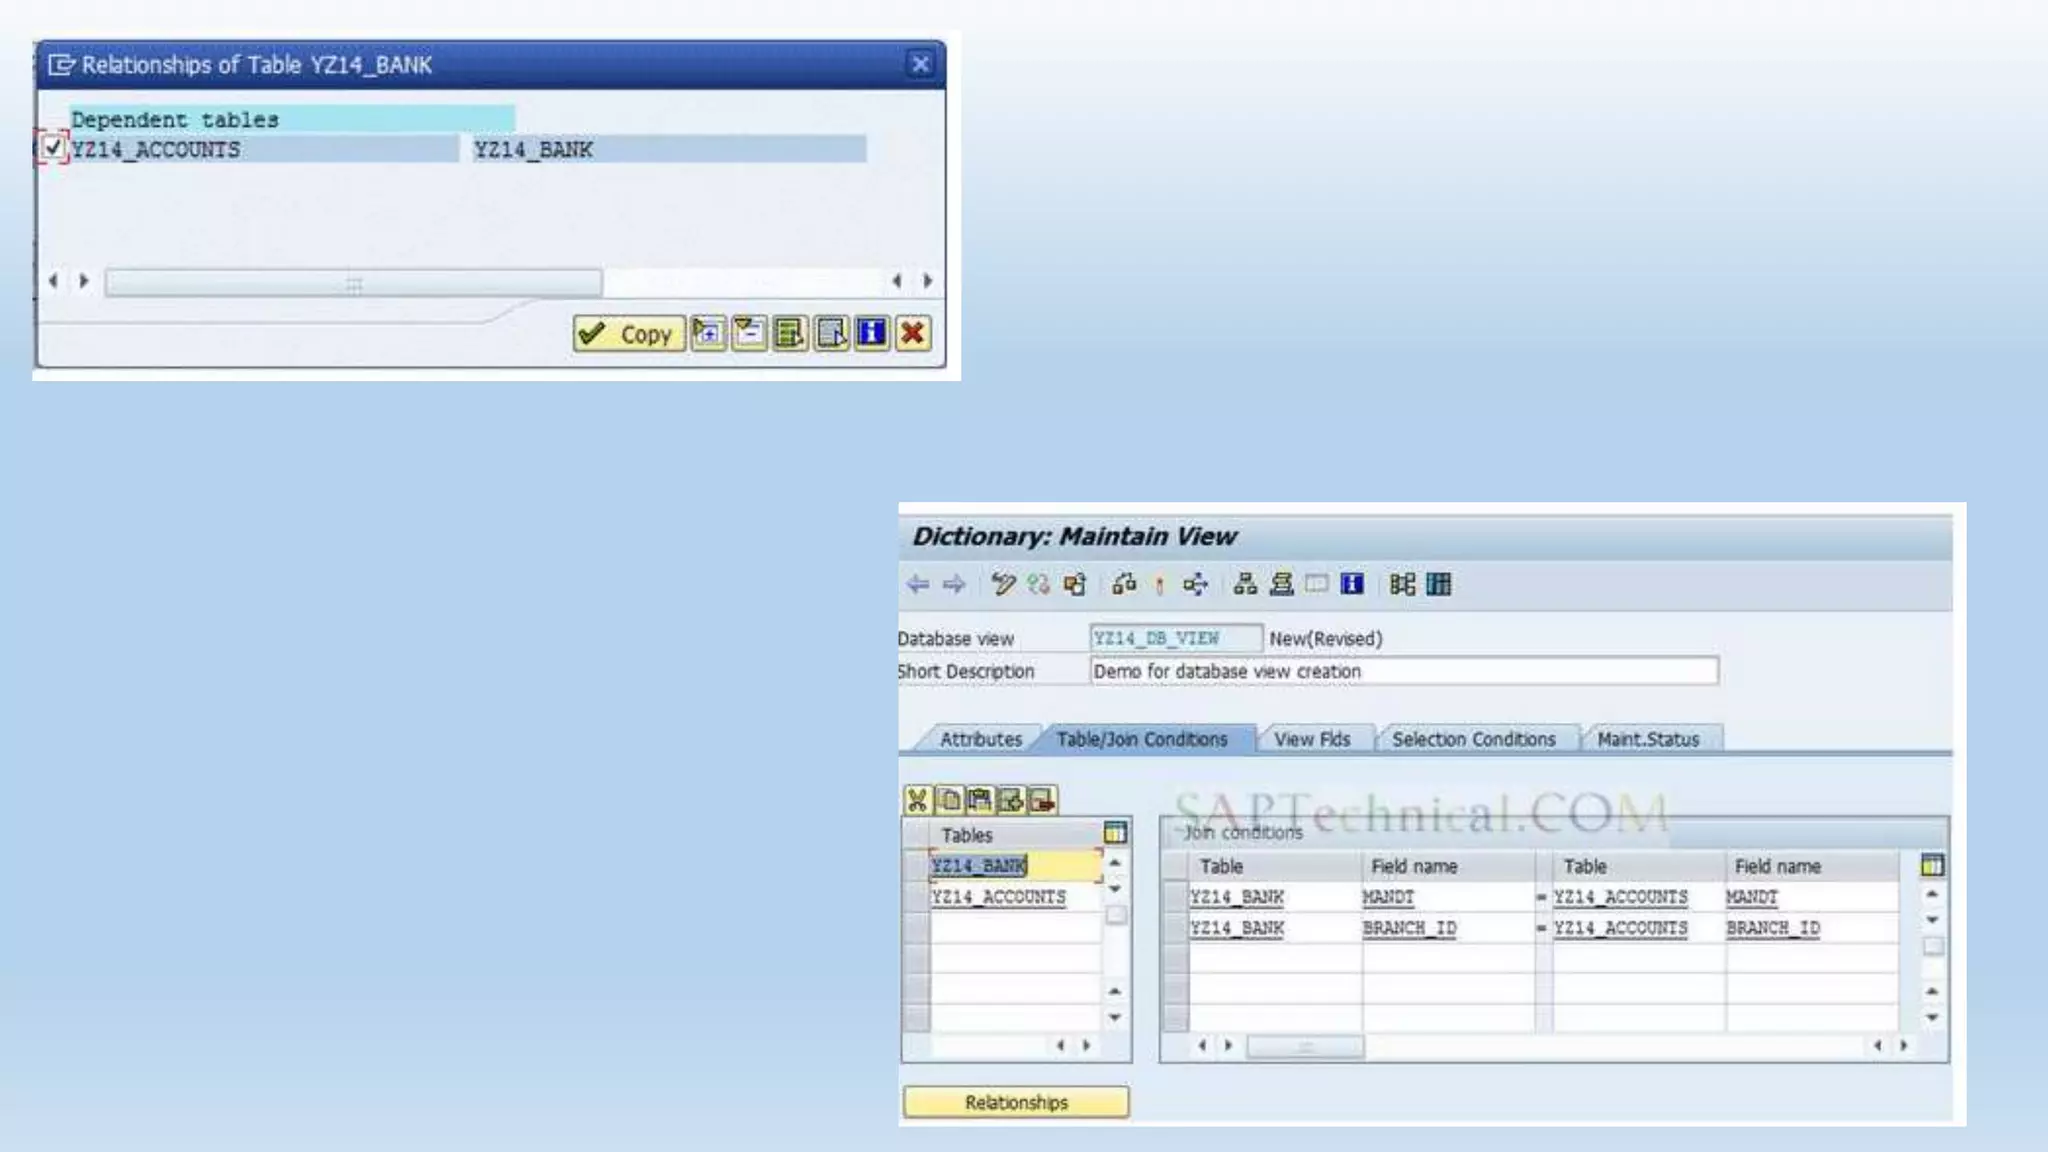Open the Selection Conditions tab

[x=1473, y=740]
